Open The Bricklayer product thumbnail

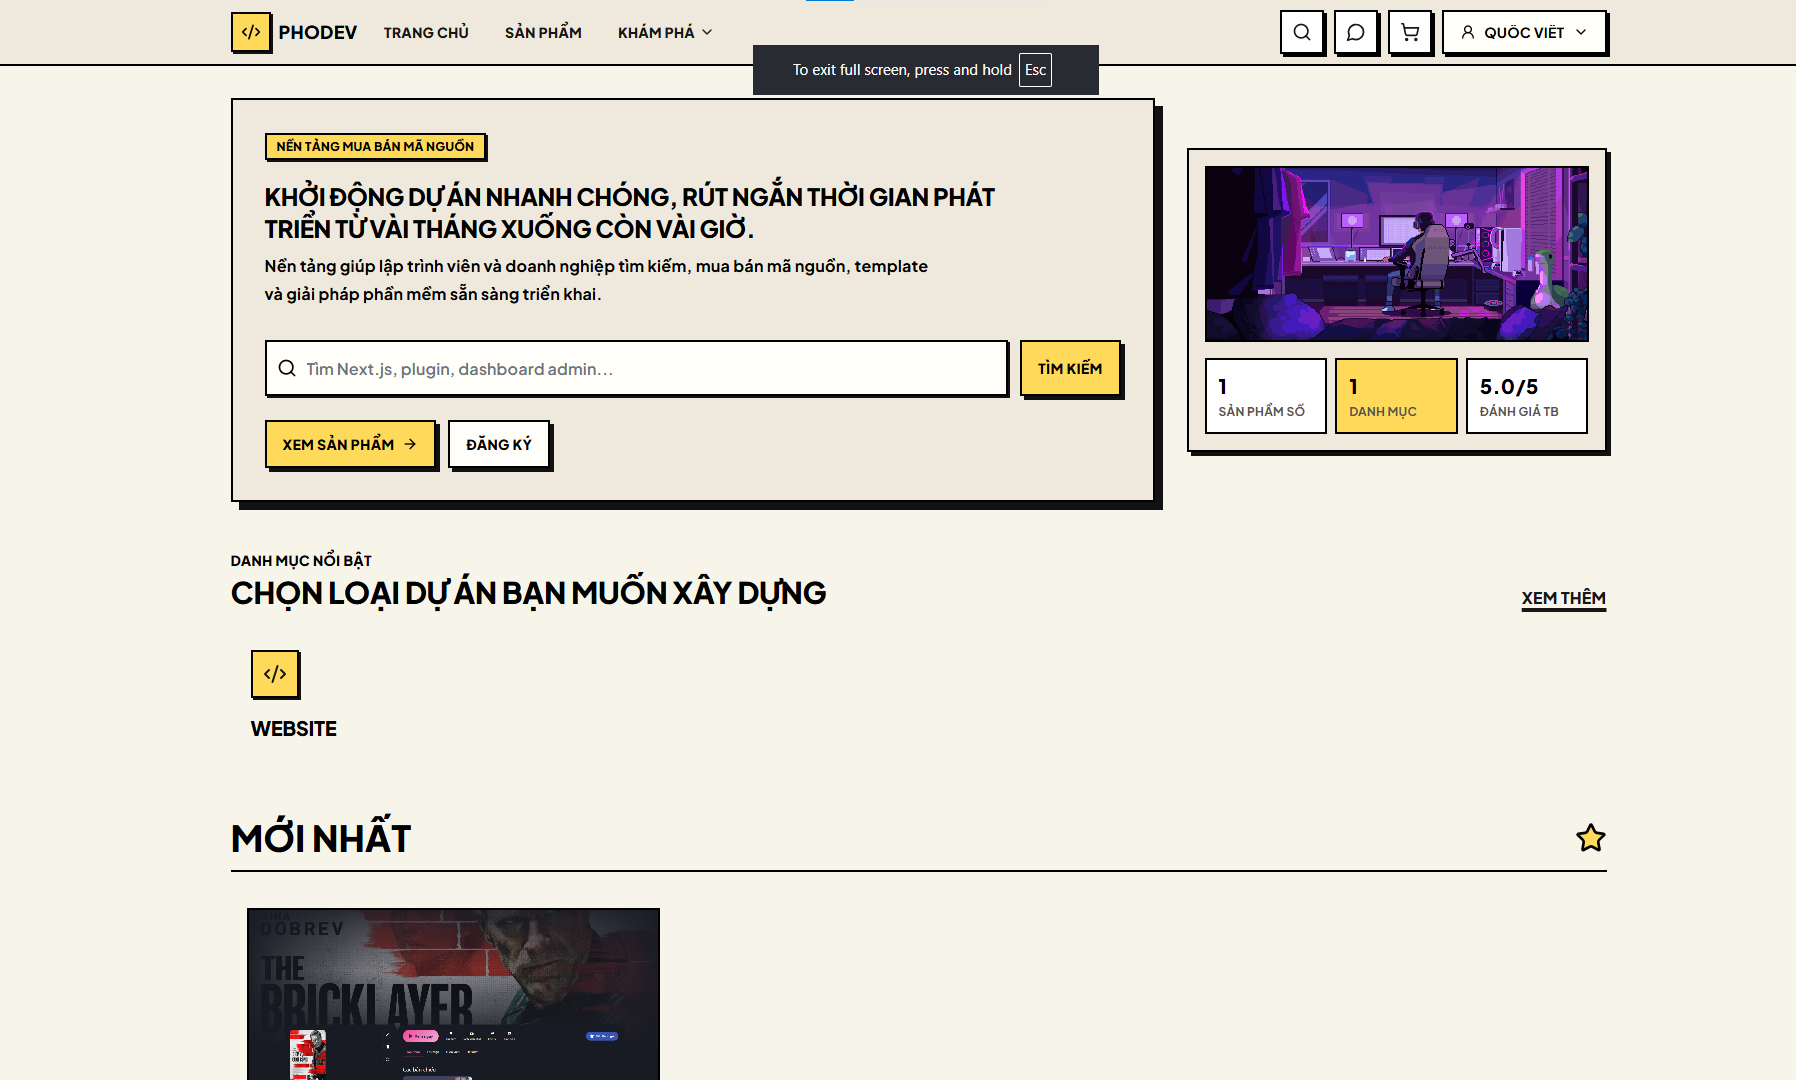(x=453, y=994)
